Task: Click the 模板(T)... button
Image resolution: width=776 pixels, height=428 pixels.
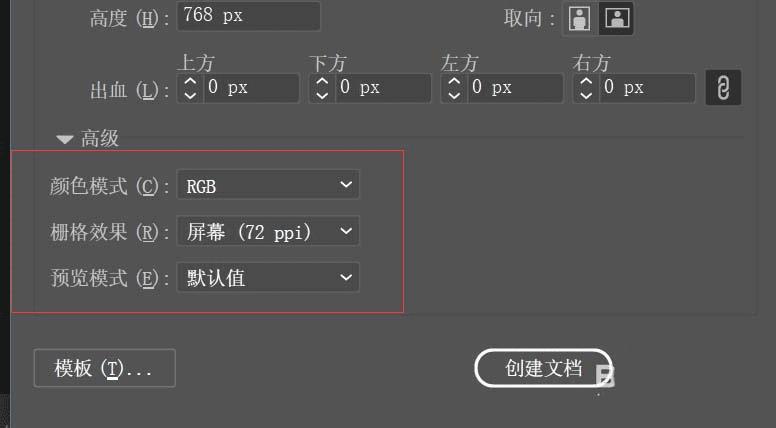Action: [104, 368]
